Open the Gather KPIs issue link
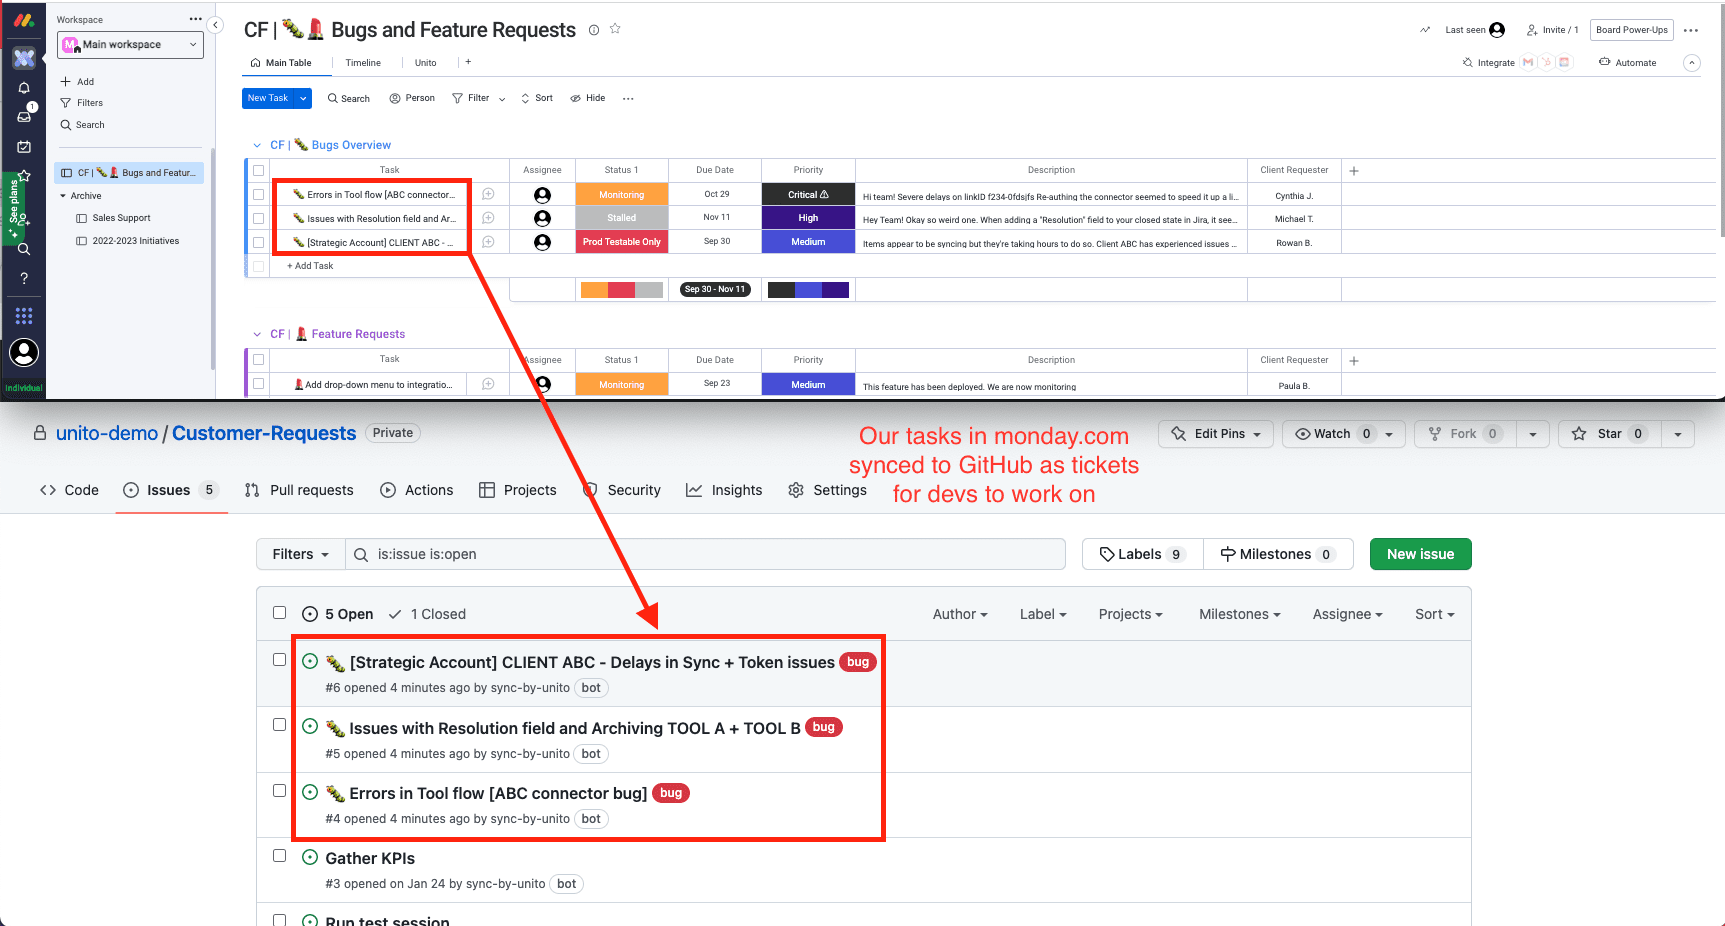 pyautogui.click(x=370, y=858)
